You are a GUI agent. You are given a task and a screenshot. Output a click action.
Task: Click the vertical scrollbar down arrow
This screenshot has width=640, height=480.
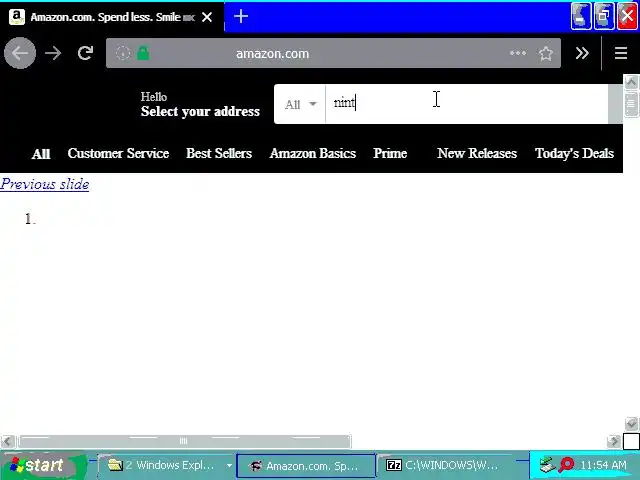(x=631, y=424)
